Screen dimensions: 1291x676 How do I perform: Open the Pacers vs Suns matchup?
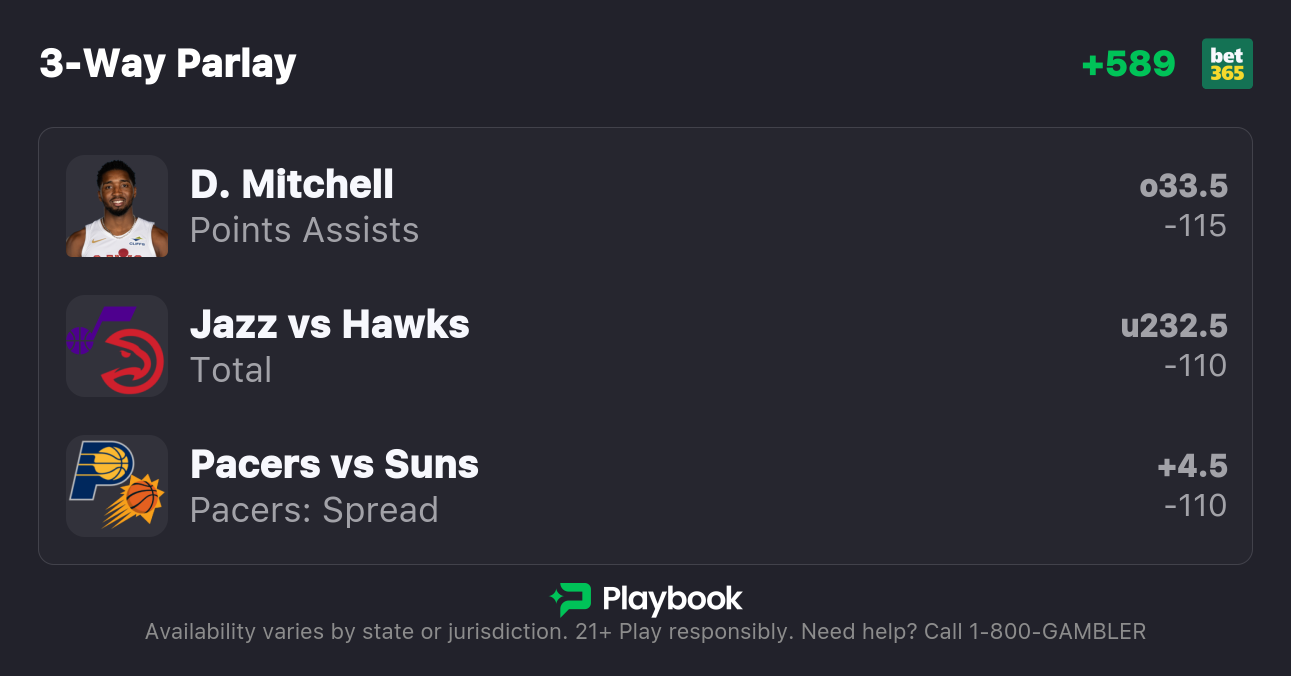pyautogui.click(x=334, y=464)
